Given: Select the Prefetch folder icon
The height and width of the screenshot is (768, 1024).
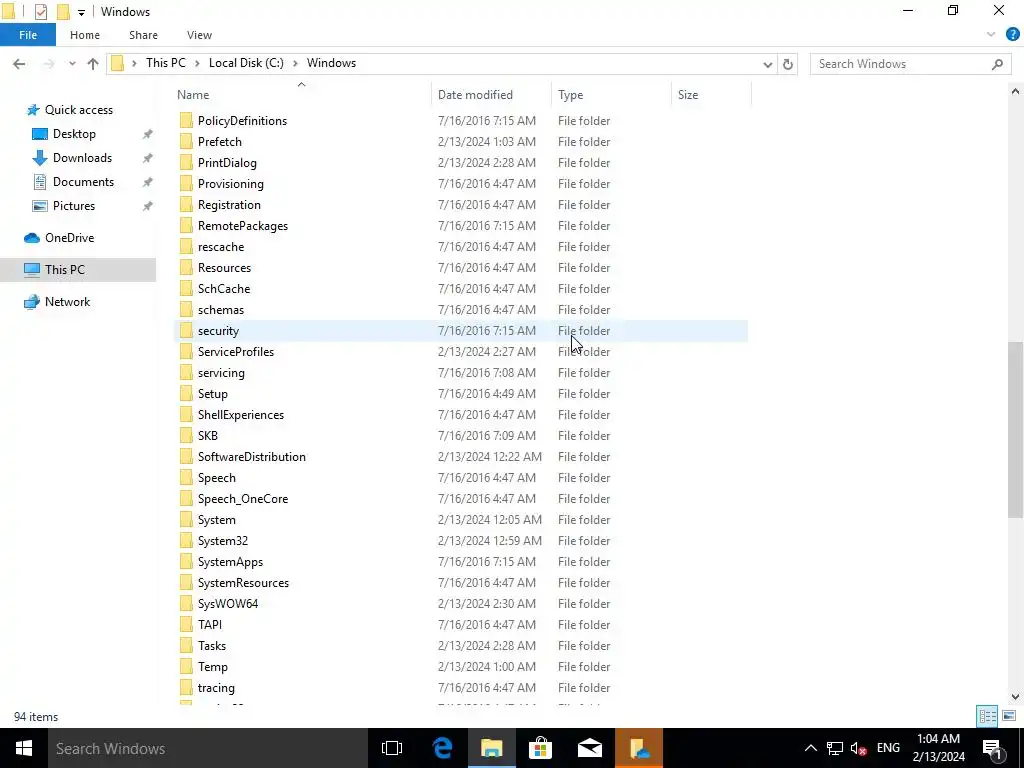Looking at the screenshot, I should pyautogui.click(x=186, y=142).
